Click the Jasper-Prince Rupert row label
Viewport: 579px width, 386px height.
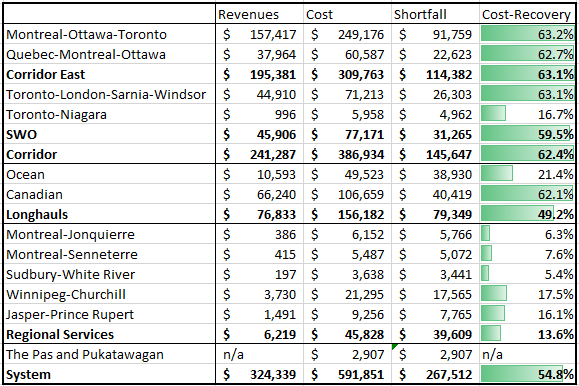pos(70,314)
